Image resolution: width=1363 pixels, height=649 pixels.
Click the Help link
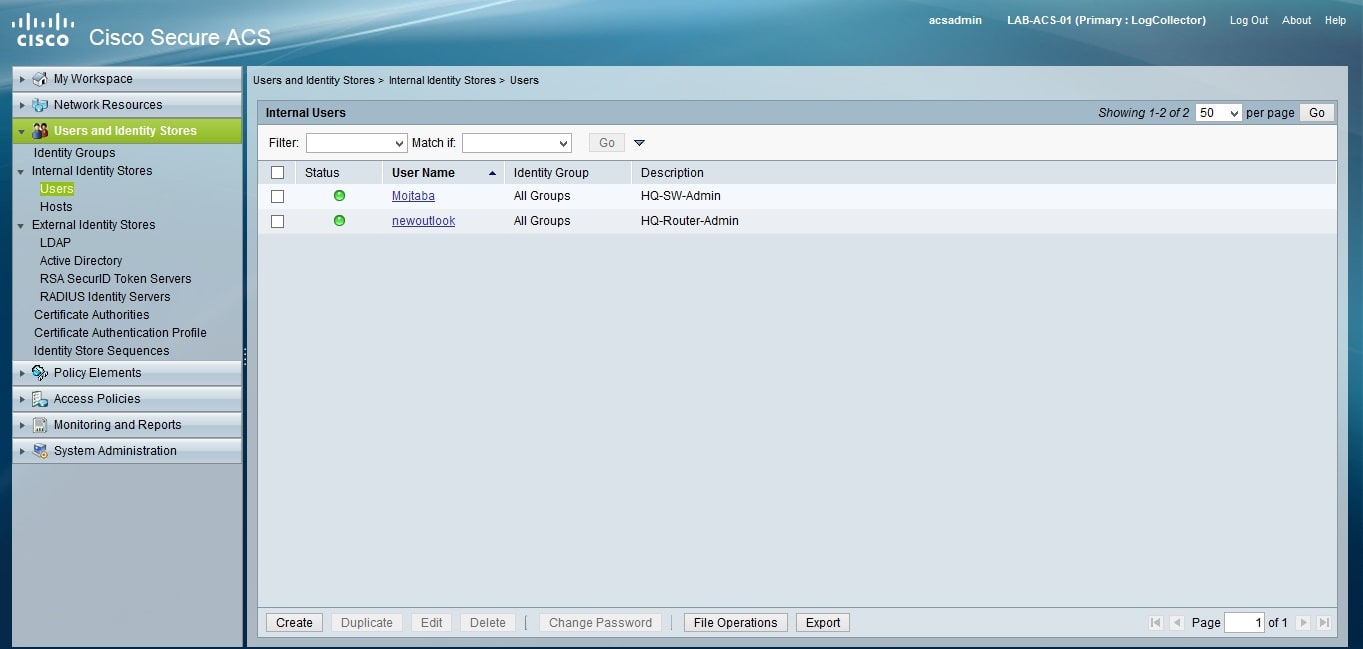[1335, 20]
